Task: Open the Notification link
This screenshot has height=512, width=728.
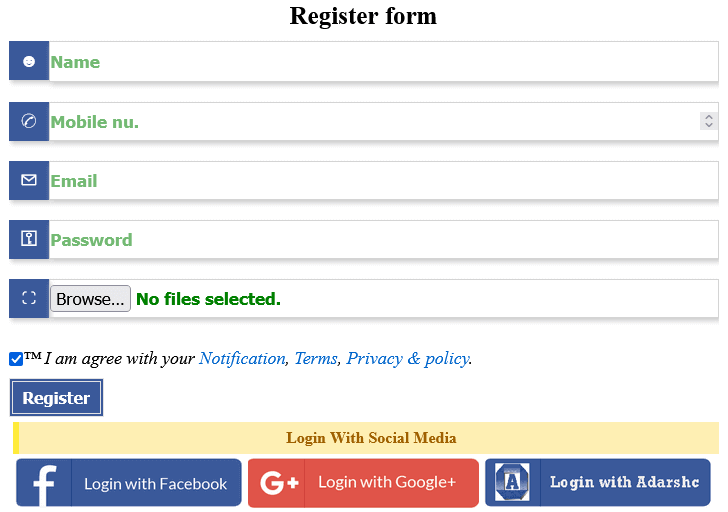Action: [242, 358]
